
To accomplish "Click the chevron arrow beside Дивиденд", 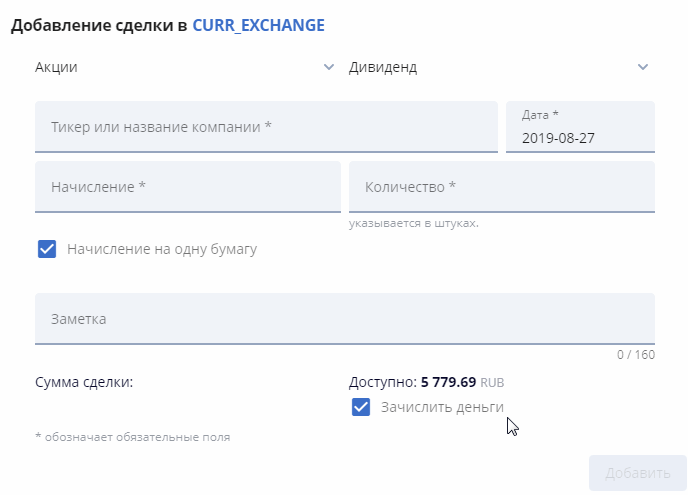I will (x=643, y=68).
